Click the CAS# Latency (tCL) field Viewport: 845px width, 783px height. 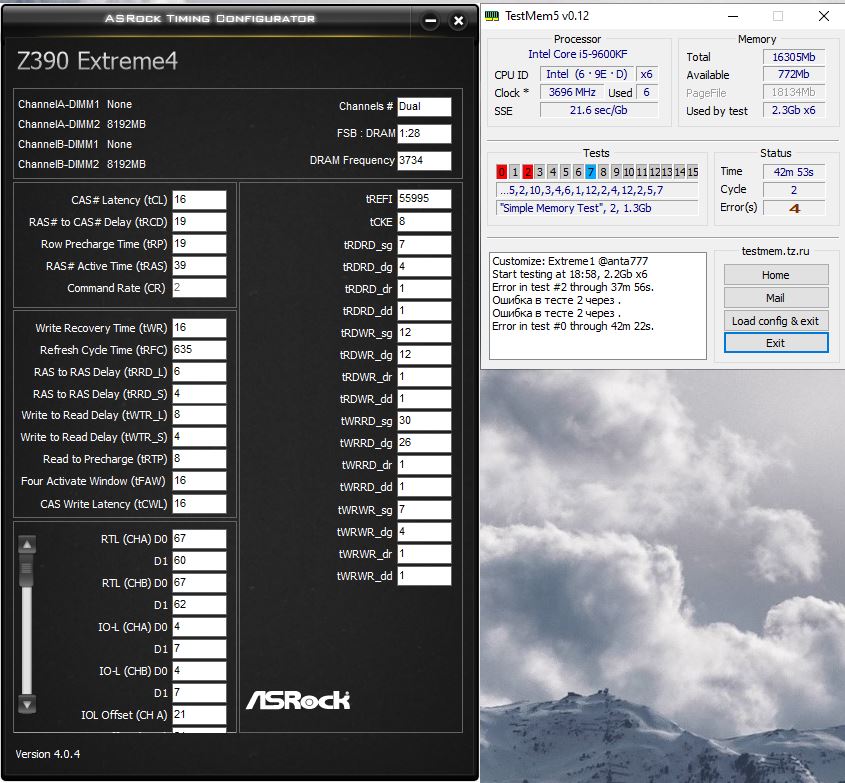tap(199, 199)
